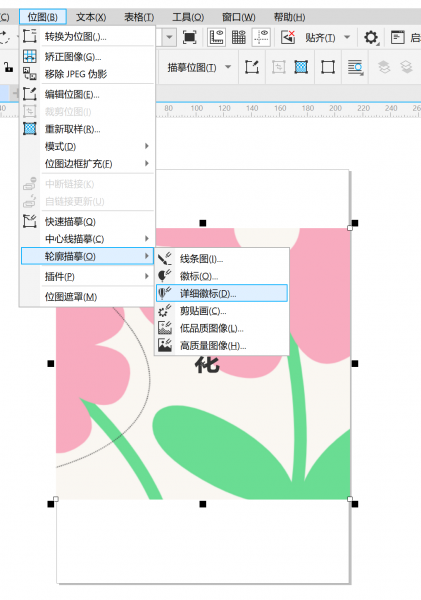The image size is (421, 600).
Task: Click the resample property bar icon
Action: [x=301, y=67]
